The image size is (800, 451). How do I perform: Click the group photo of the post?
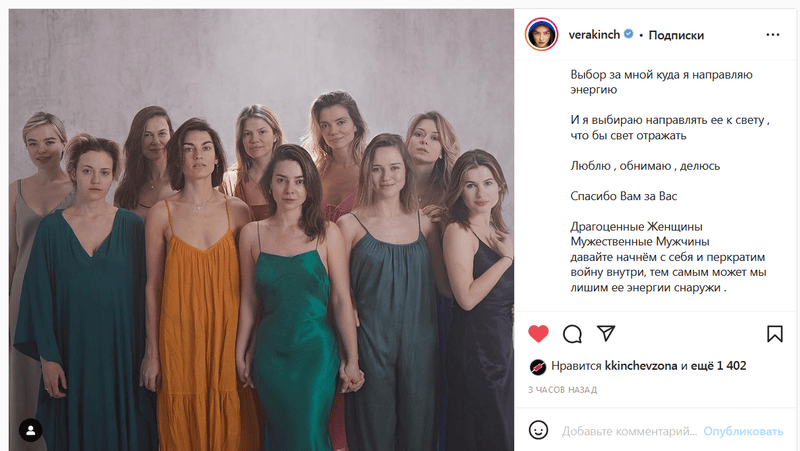pos(260,230)
